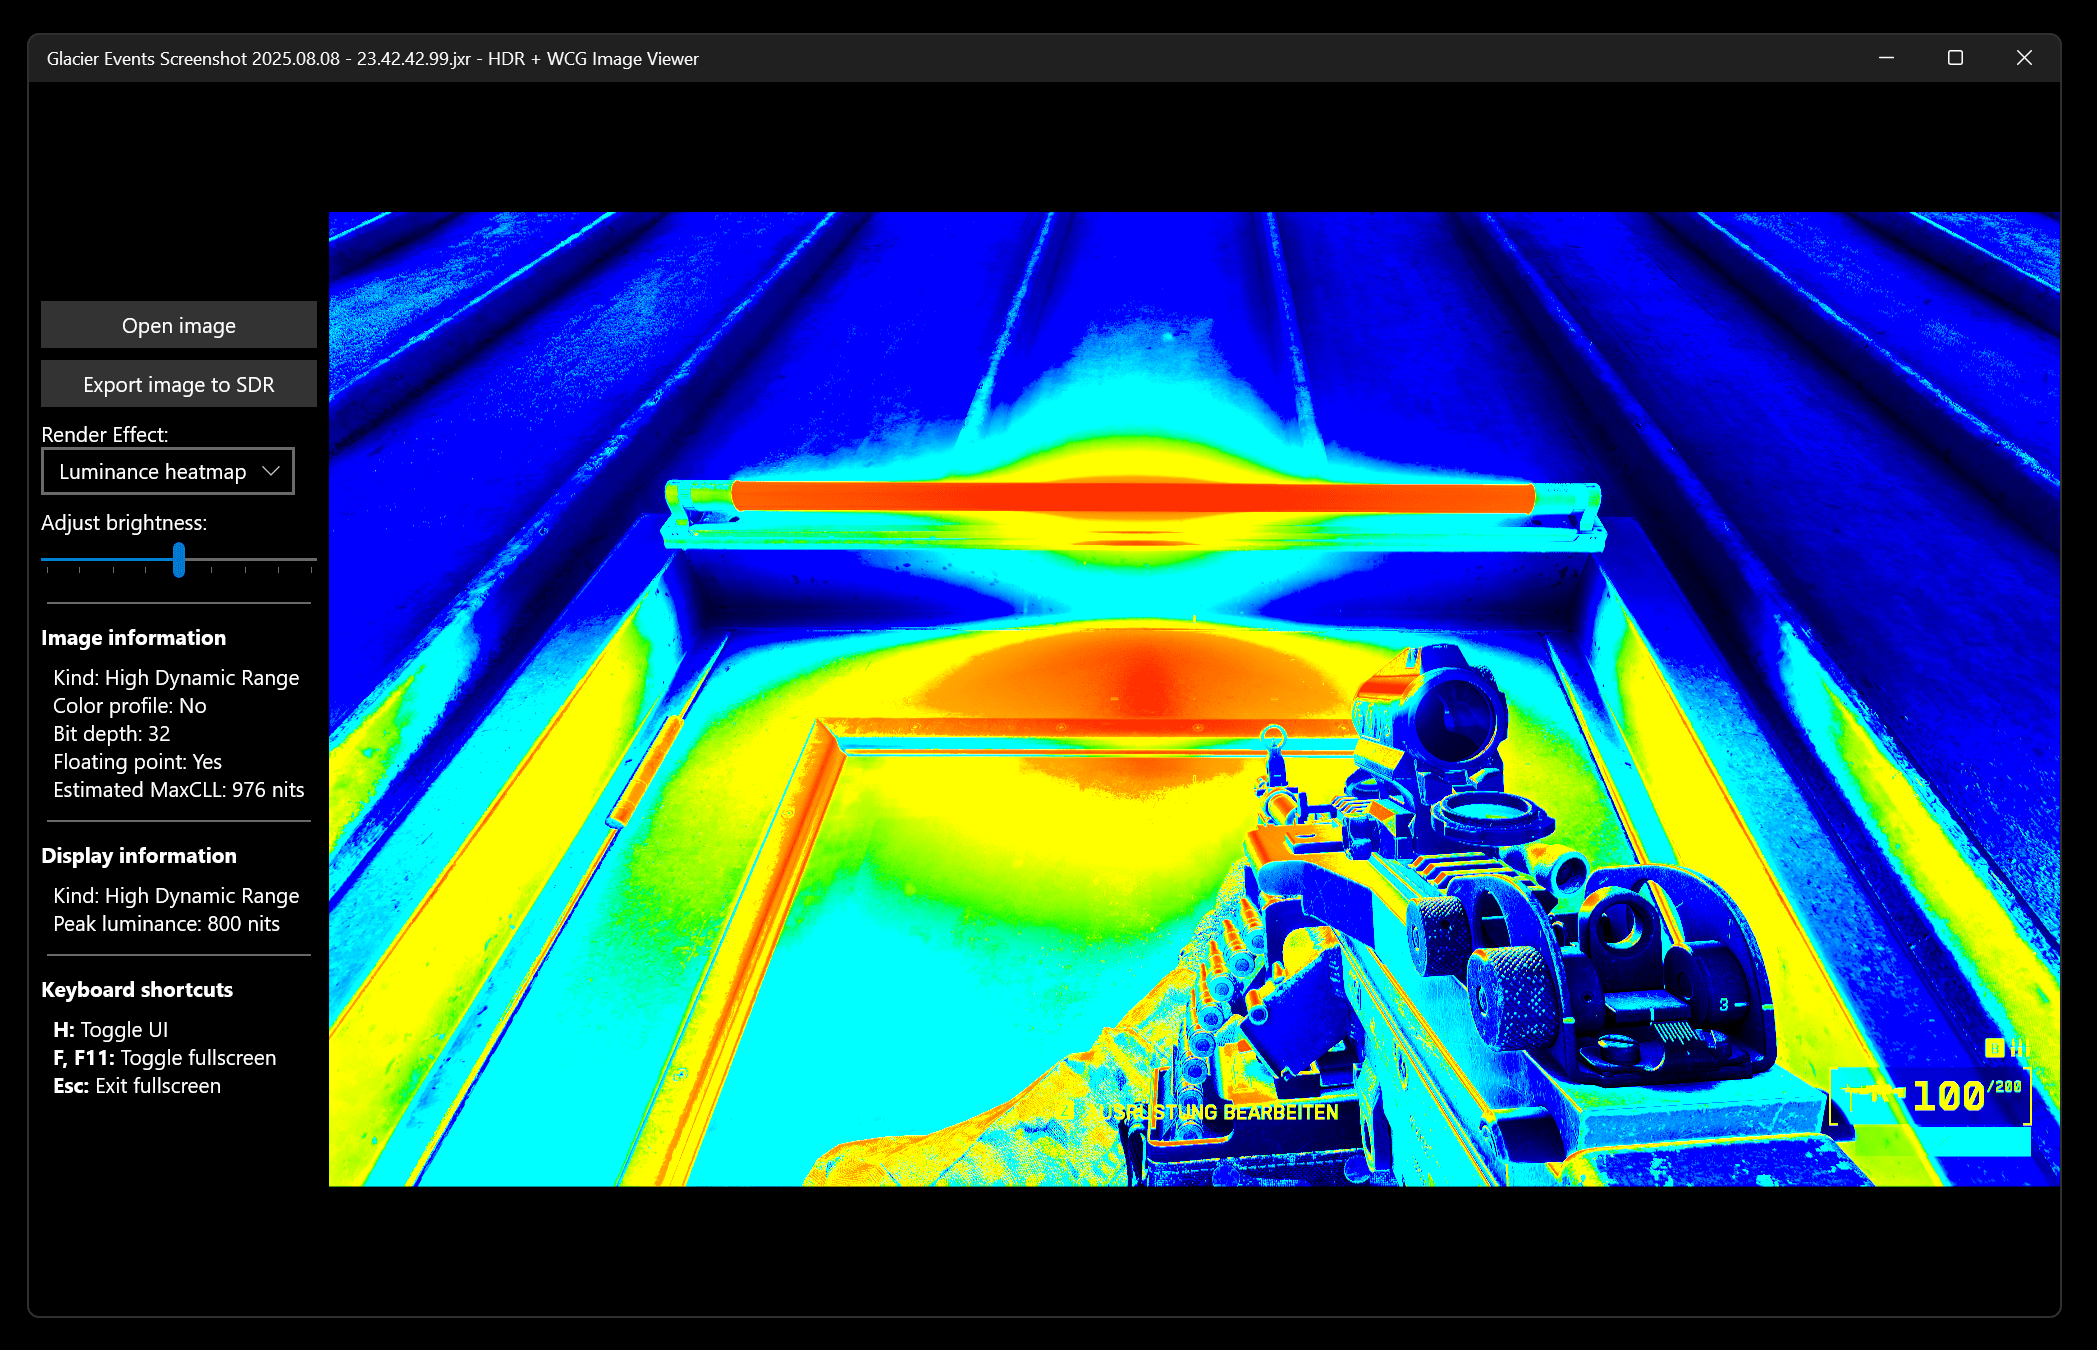Click the Peak luminance 800 nits line
Viewport: 2097px width, 1350px height.
(166, 923)
